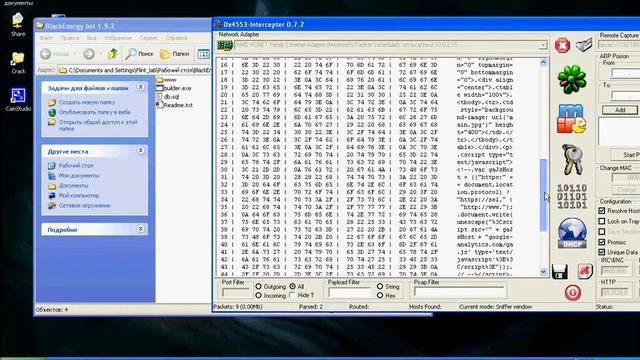Collapse the Other Places panel in Explorer
The width and height of the screenshot is (640, 360).
click(140, 151)
